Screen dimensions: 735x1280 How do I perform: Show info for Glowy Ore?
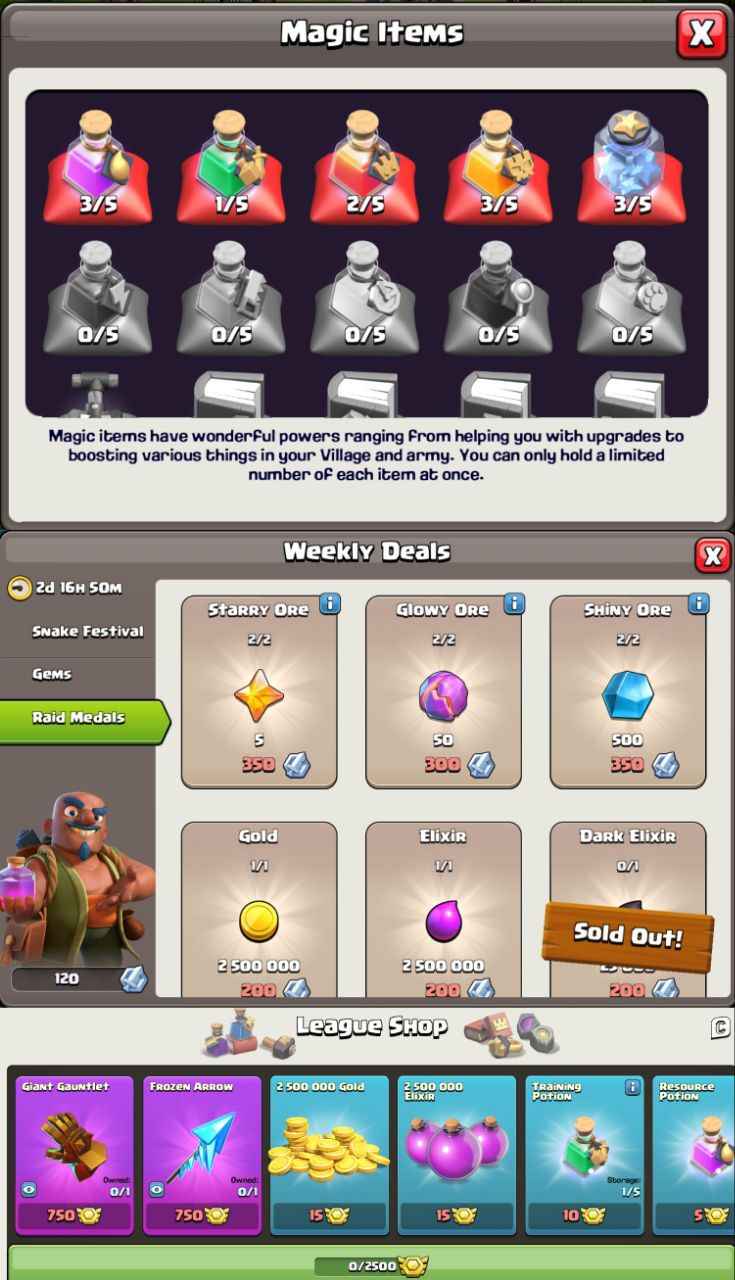tap(514, 603)
